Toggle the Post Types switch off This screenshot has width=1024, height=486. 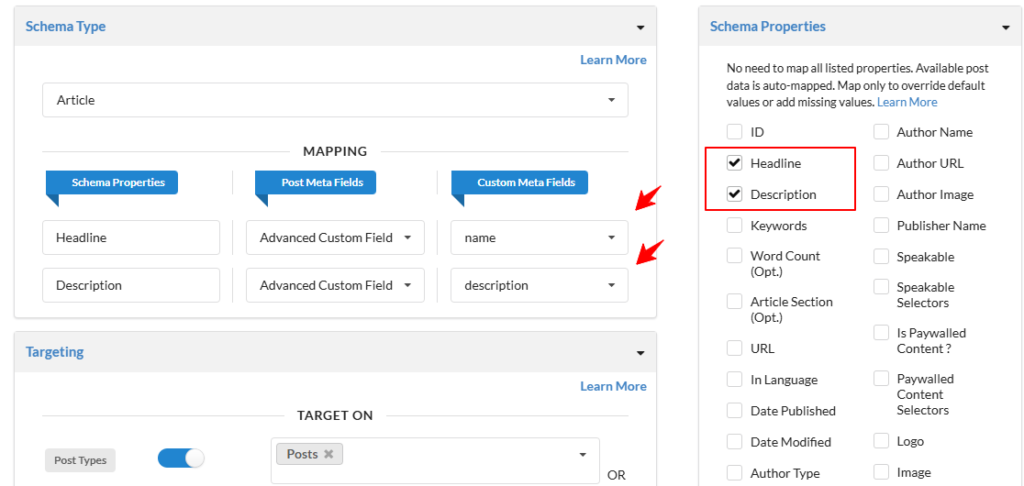click(x=181, y=458)
